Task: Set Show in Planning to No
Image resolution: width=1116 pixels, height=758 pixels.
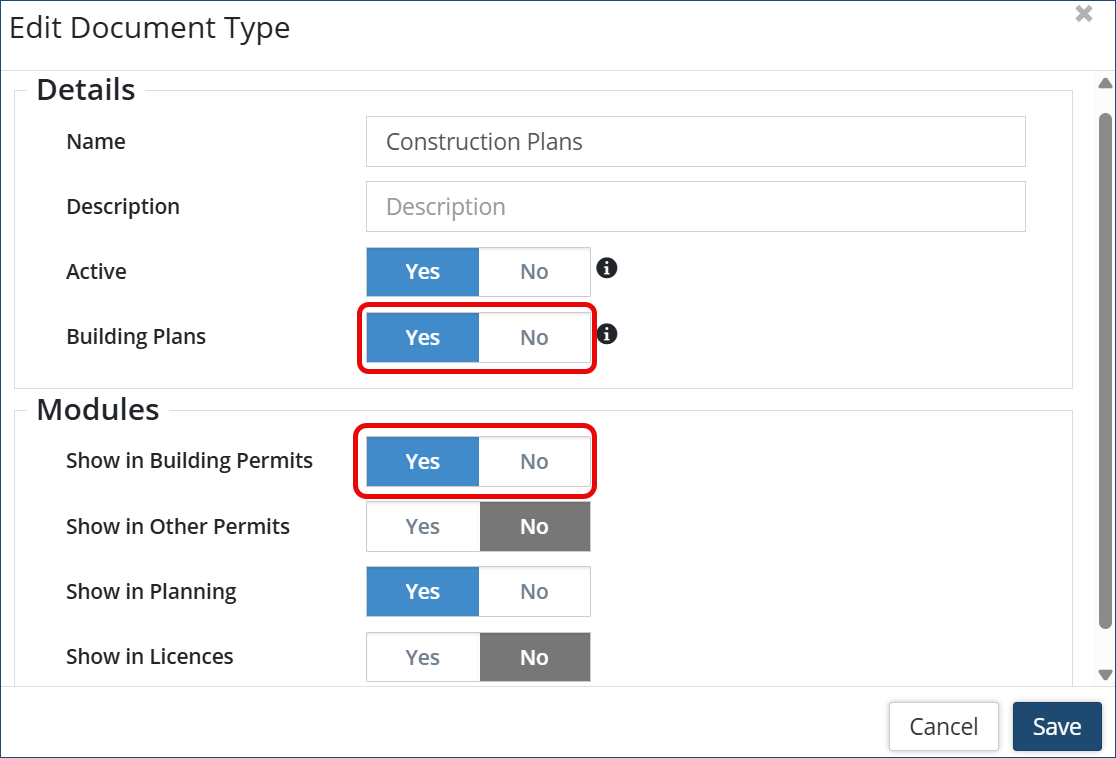Action: (534, 592)
